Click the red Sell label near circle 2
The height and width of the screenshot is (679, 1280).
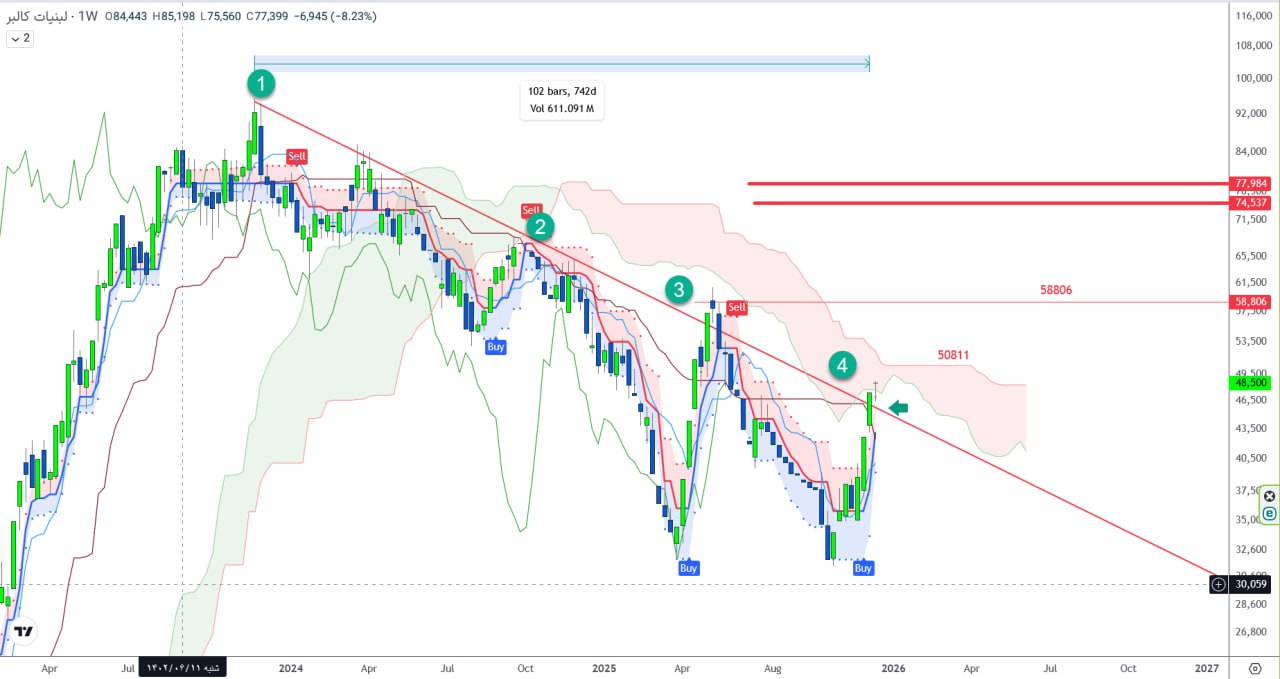[x=530, y=210]
